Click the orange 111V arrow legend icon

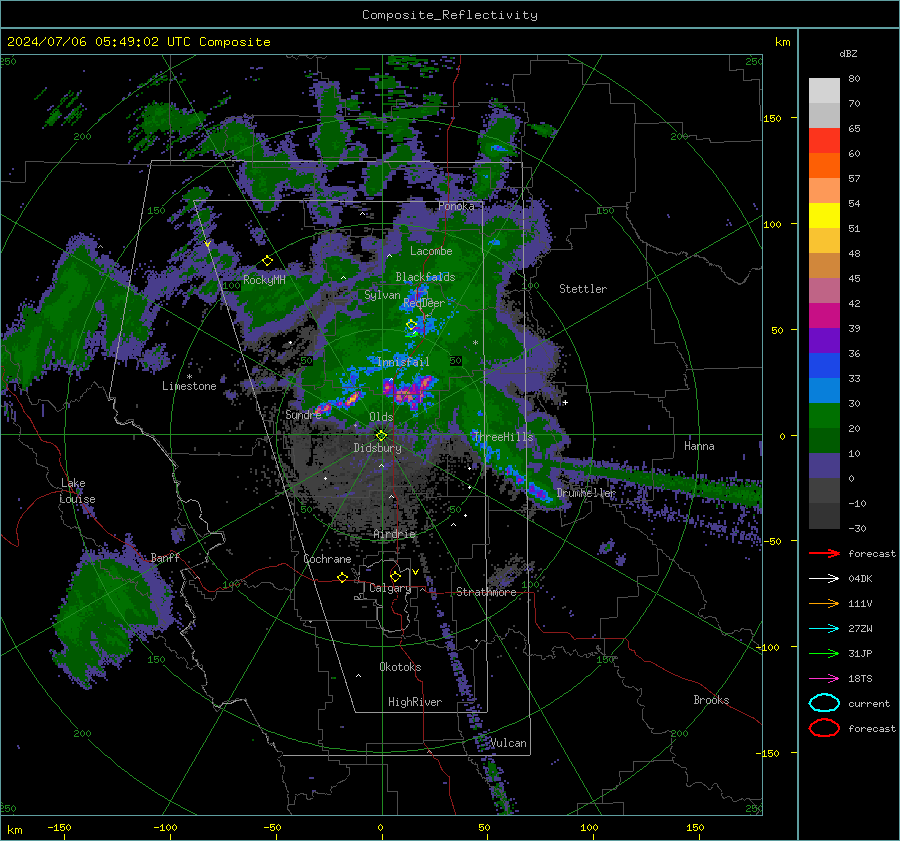coord(824,603)
